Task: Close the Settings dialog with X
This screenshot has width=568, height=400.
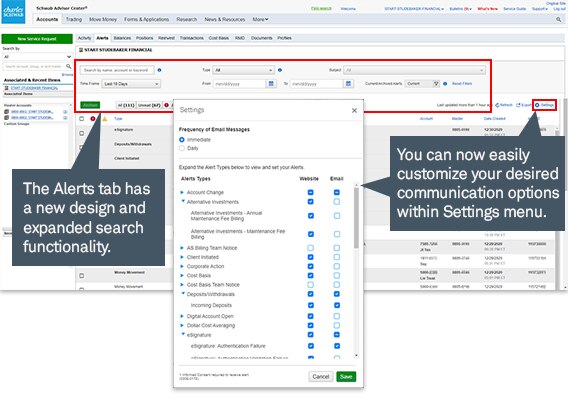Action: (354, 111)
